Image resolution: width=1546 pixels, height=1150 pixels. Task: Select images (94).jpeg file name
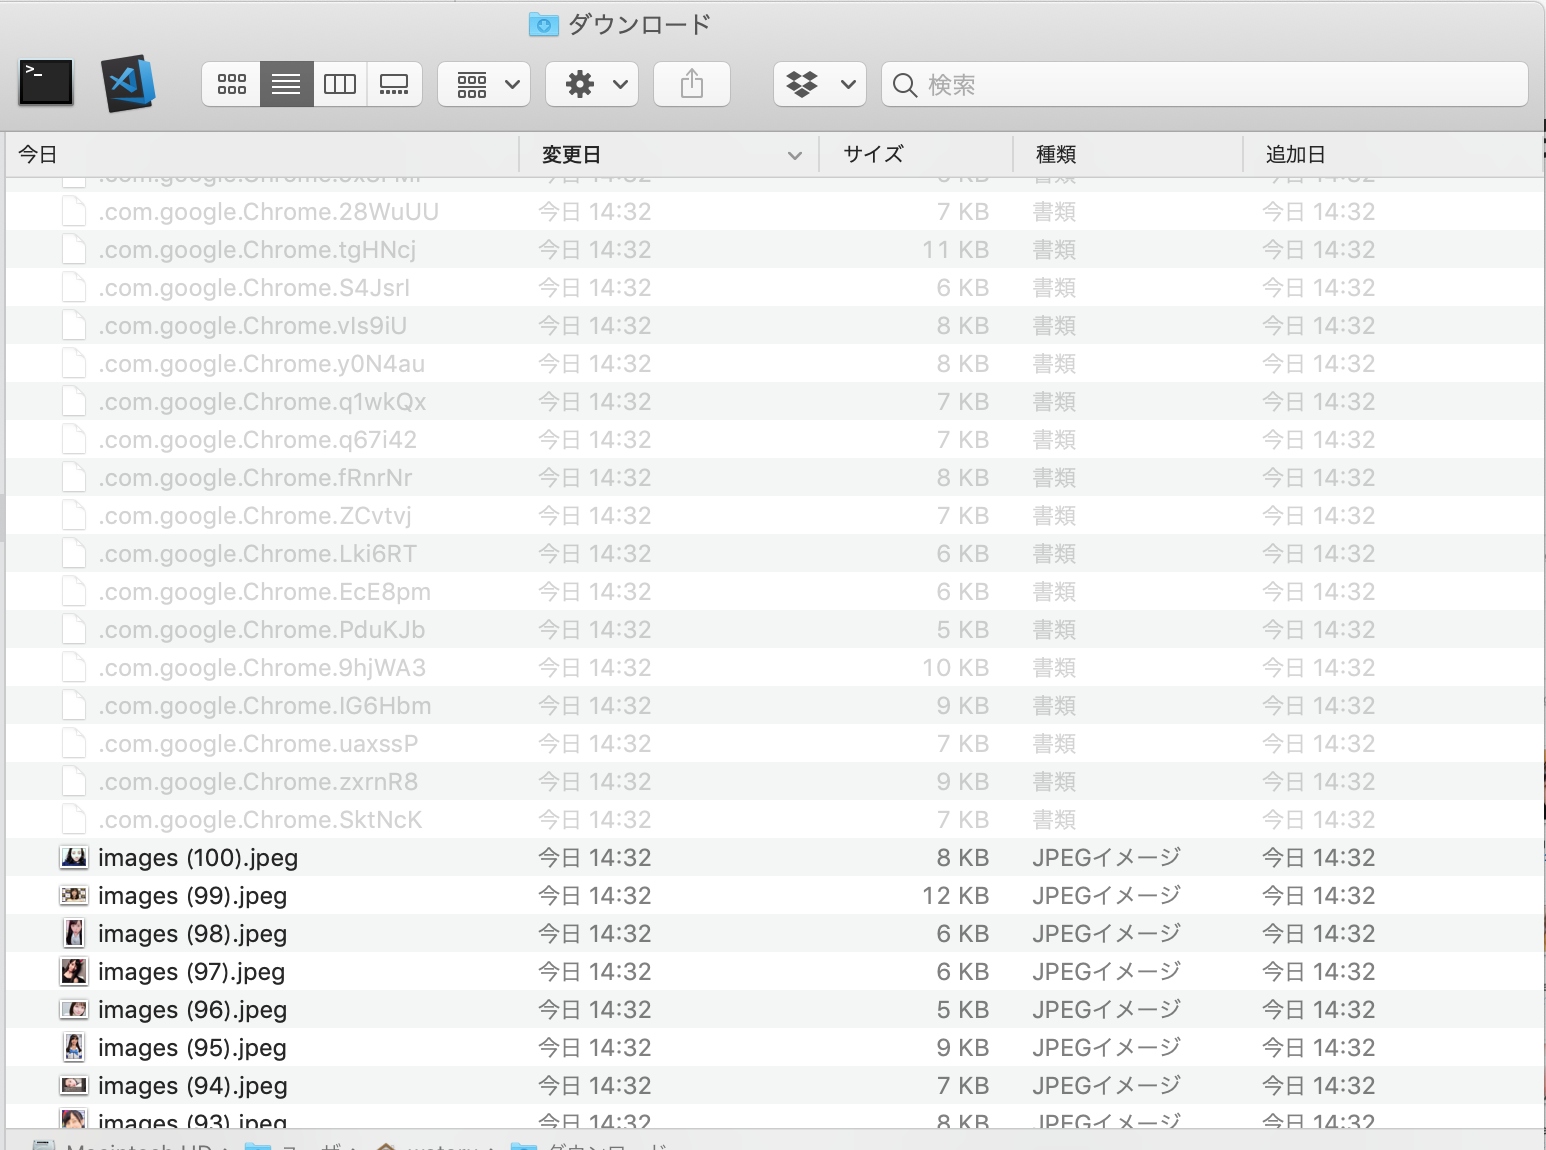click(192, 1086)
